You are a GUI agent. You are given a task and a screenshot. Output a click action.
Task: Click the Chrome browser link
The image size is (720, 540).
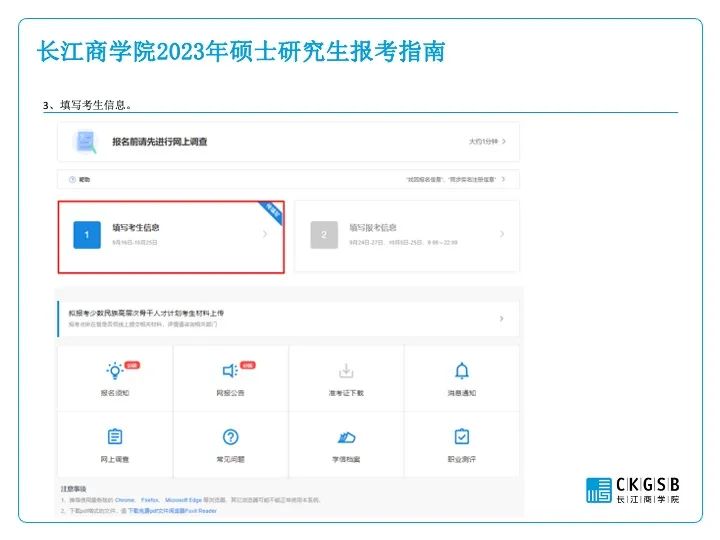click(x=124, y=500)
